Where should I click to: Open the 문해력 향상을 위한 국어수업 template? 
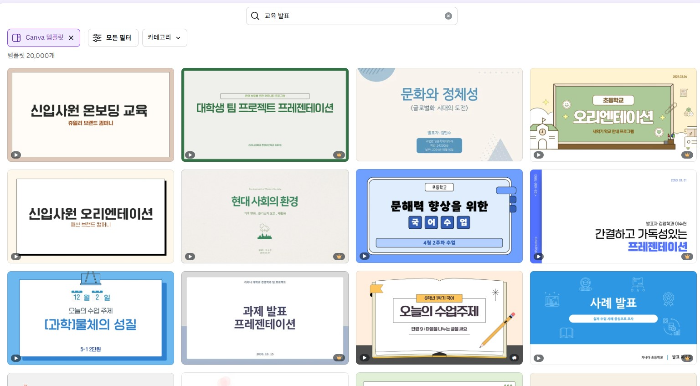439,216
